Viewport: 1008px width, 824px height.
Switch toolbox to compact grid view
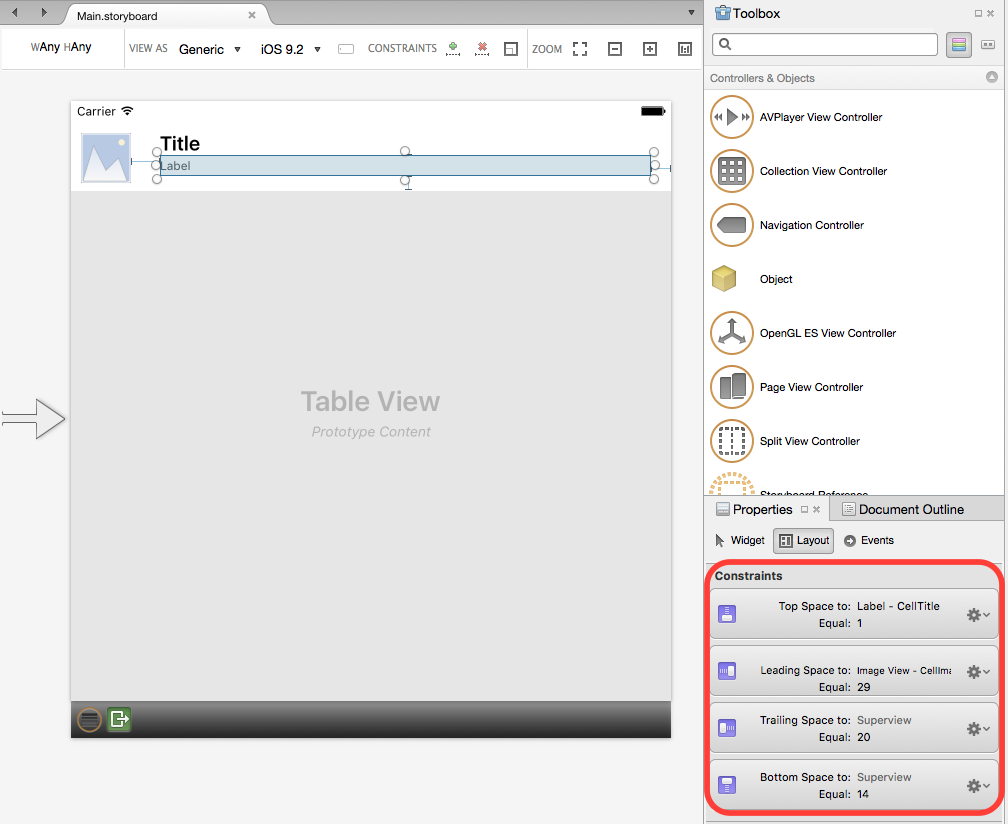coord(988,45)
